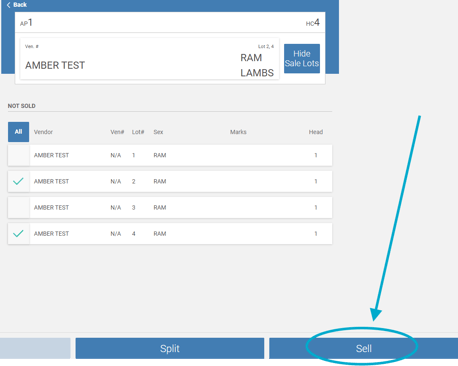Click the Marks column header
The height and width of the screenshot is (366, 458).
pos(238,132)
